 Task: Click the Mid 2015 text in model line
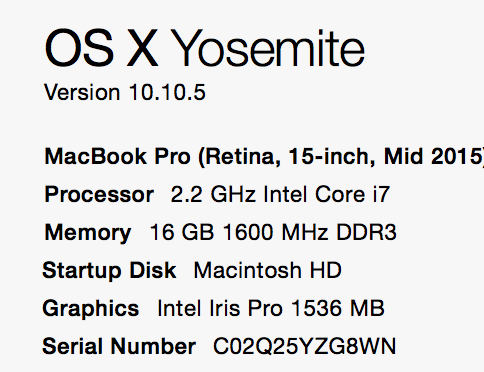[432, 156]
